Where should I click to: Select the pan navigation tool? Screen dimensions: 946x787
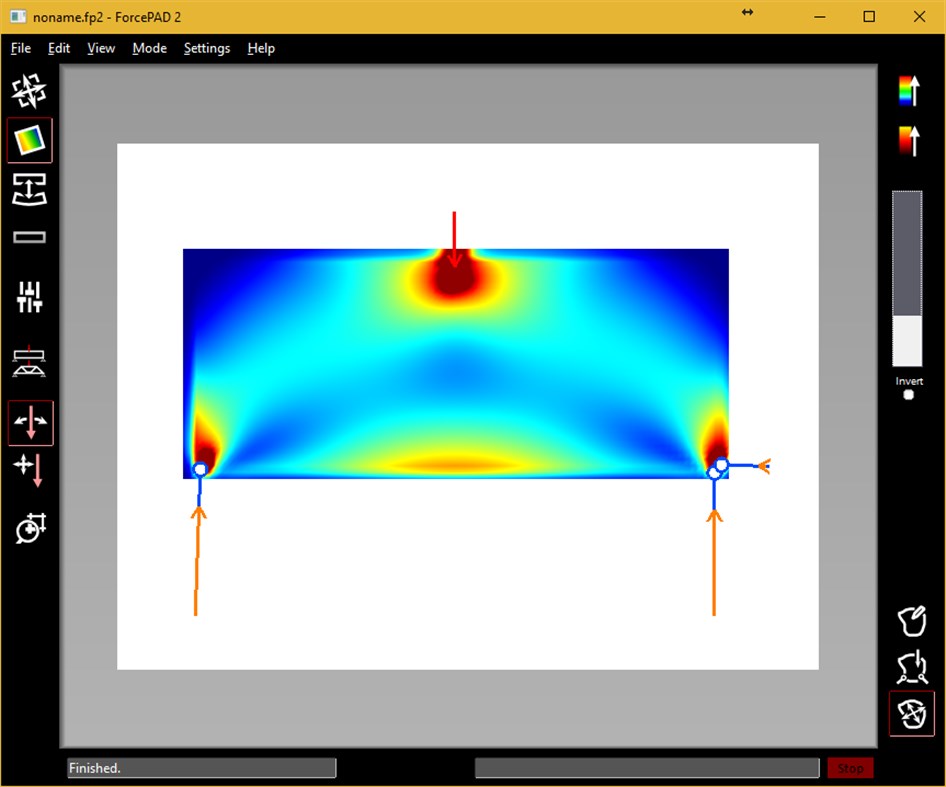(x=29, y=88)
